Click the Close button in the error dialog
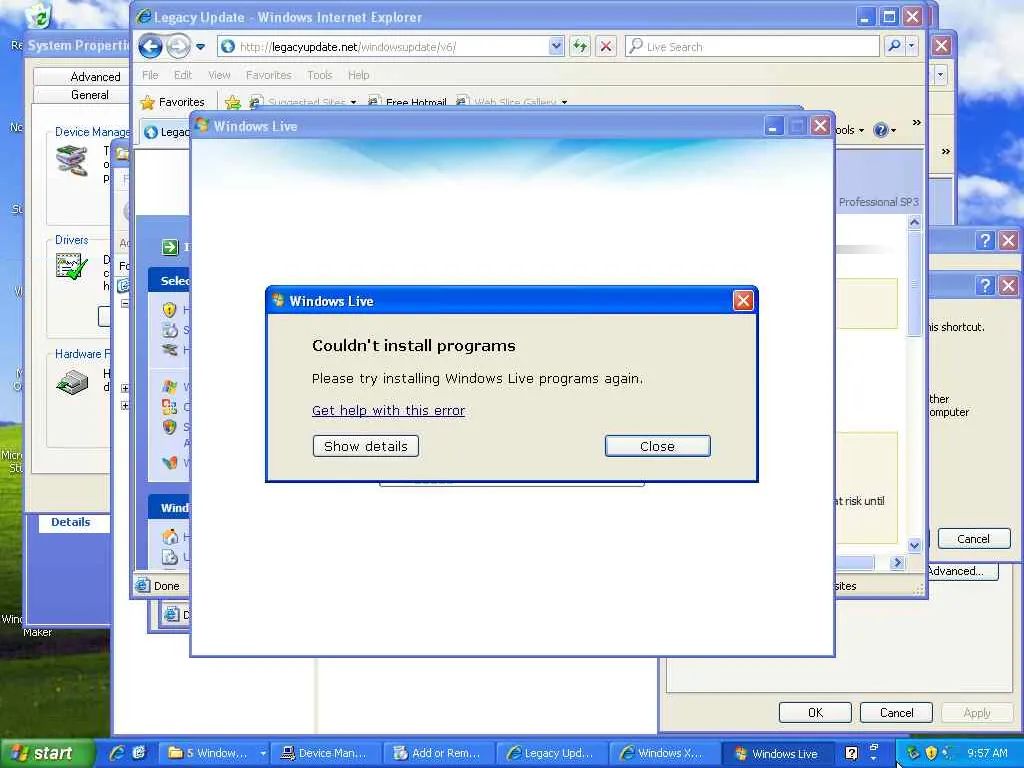 pos(657,446)
